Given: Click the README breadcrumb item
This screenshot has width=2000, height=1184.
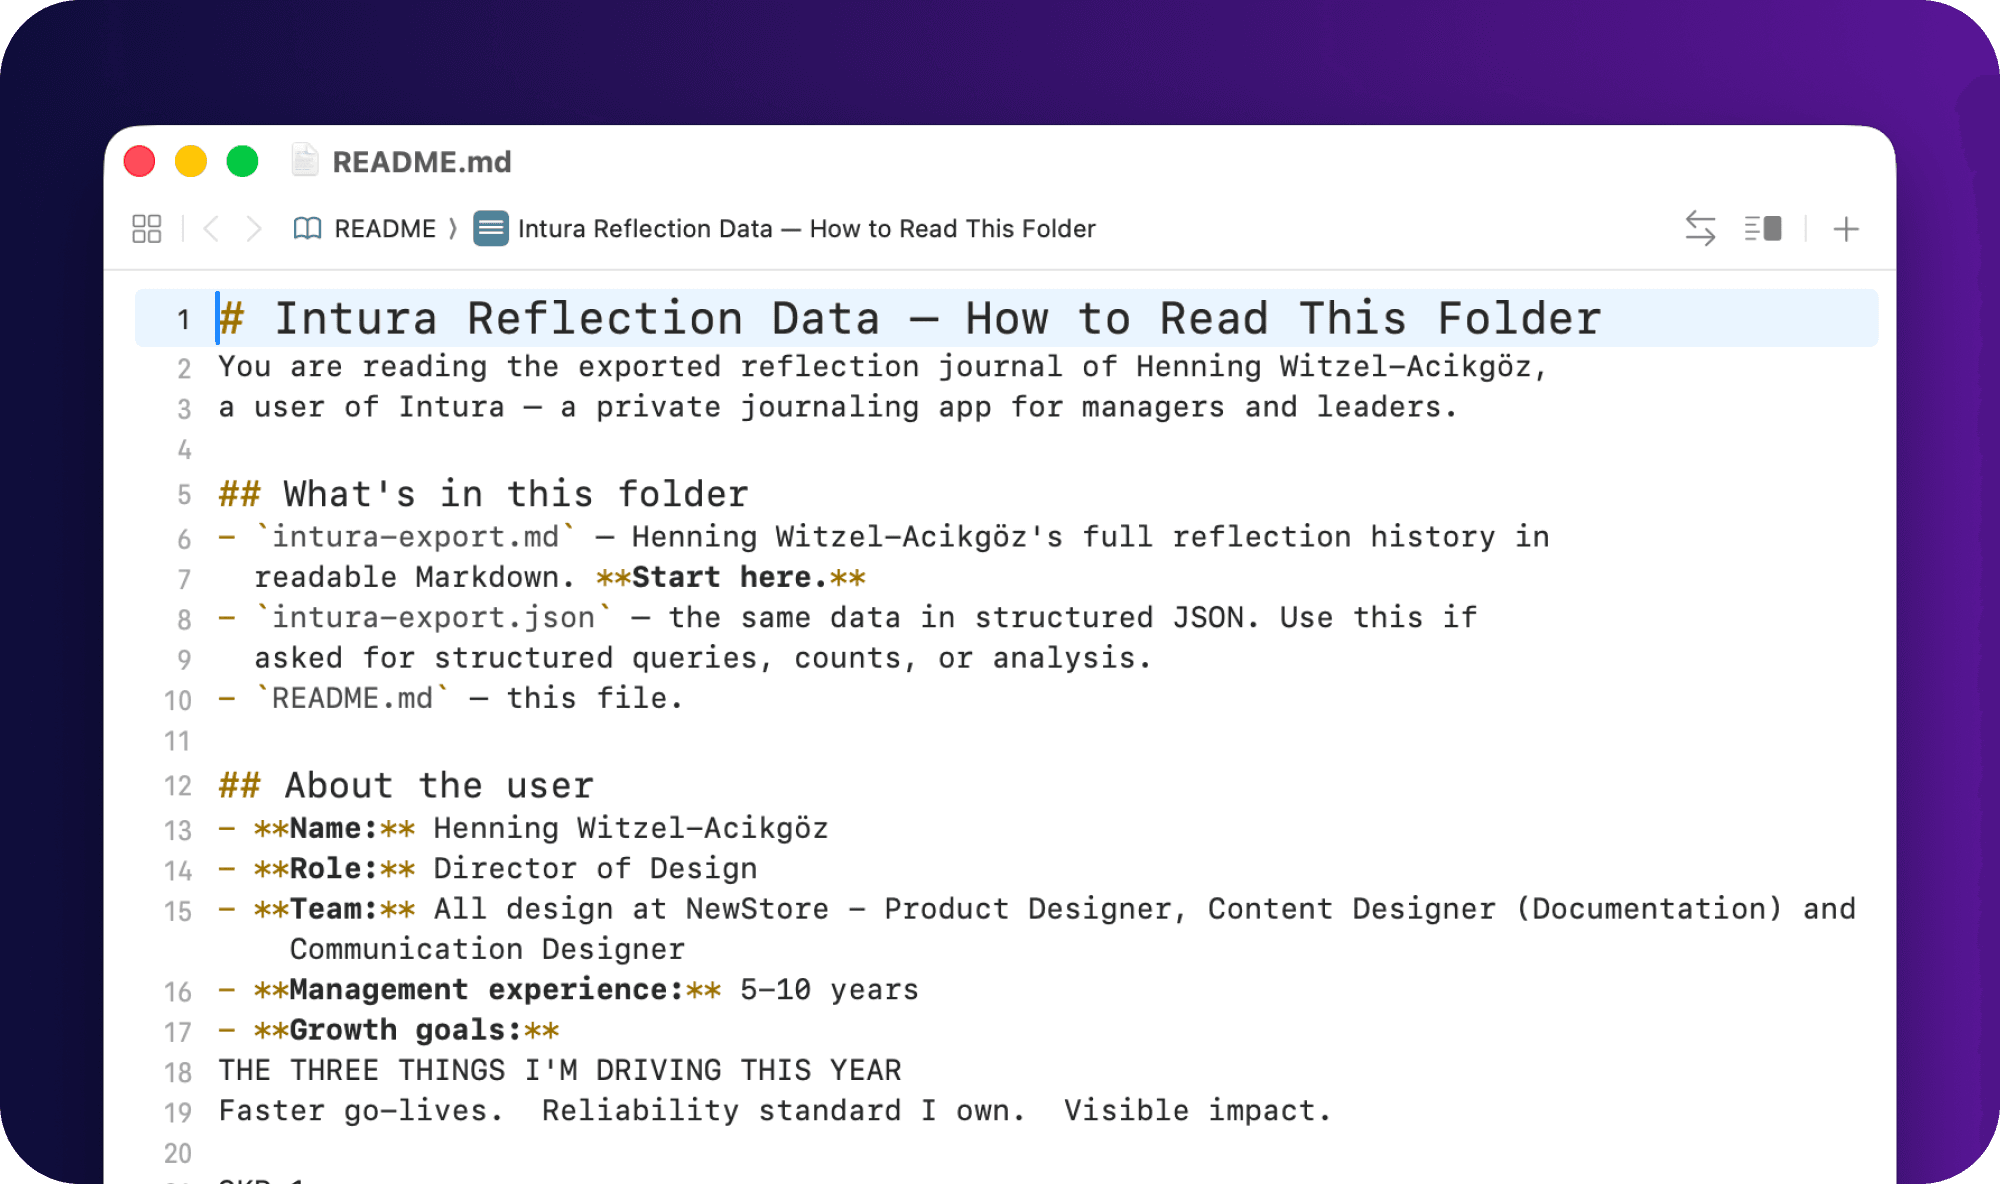Looking at the screenshot, I should (x=385, y=229).
